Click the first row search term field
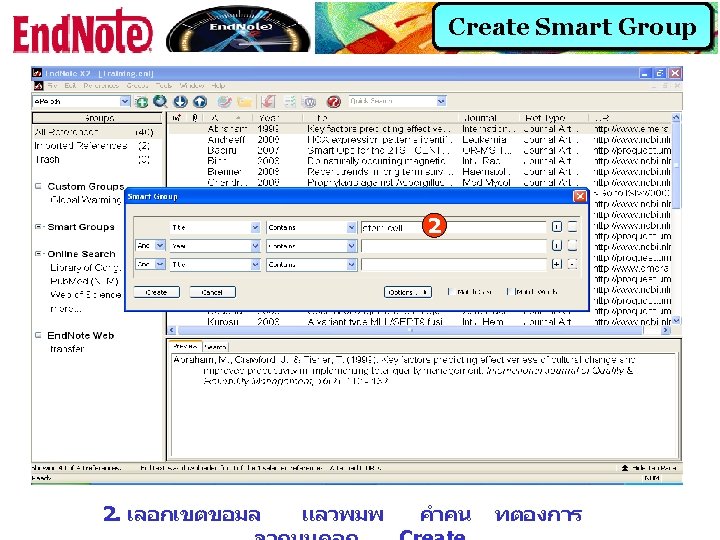Image resolution: width=720 pixels, height=540 pixels. (453, 227)
